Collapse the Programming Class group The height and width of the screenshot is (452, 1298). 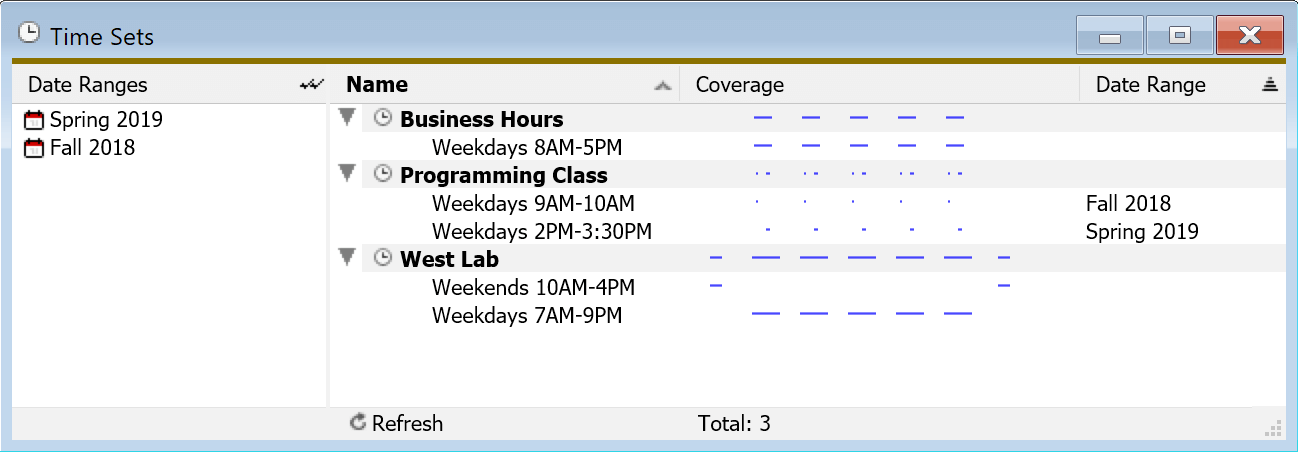[347, 174]
